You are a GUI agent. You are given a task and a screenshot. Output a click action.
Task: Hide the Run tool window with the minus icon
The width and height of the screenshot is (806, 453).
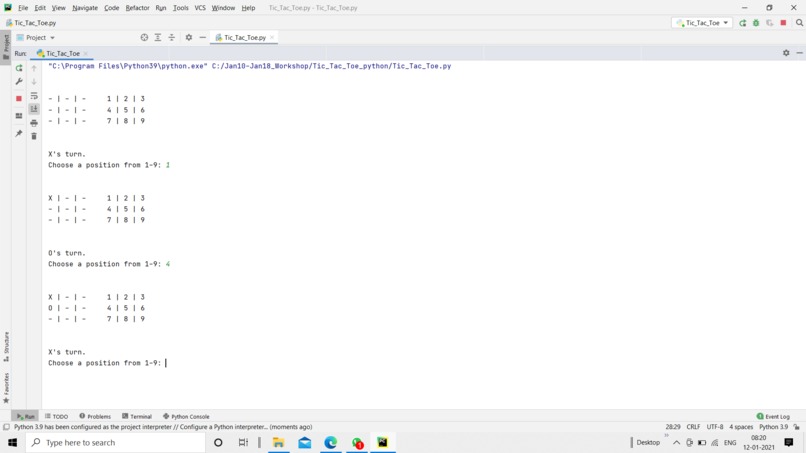click(x=799, y=53)
